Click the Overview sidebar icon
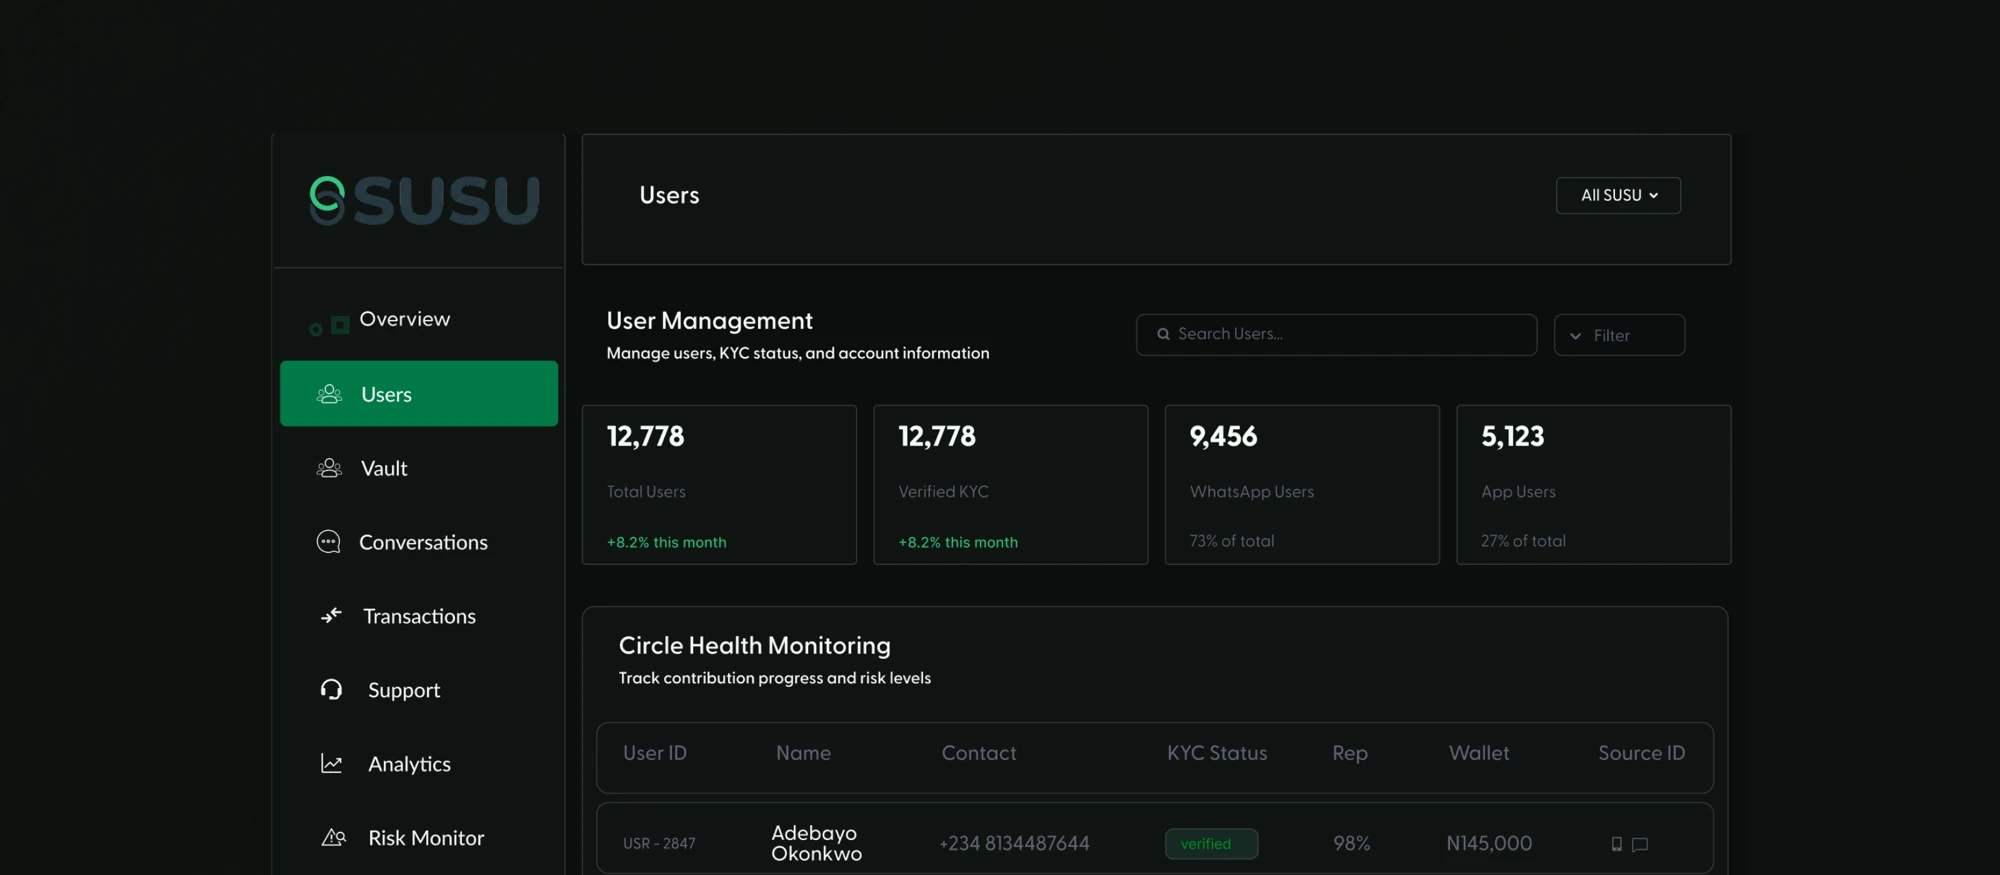2000x875 pixels. pos(330,325)
